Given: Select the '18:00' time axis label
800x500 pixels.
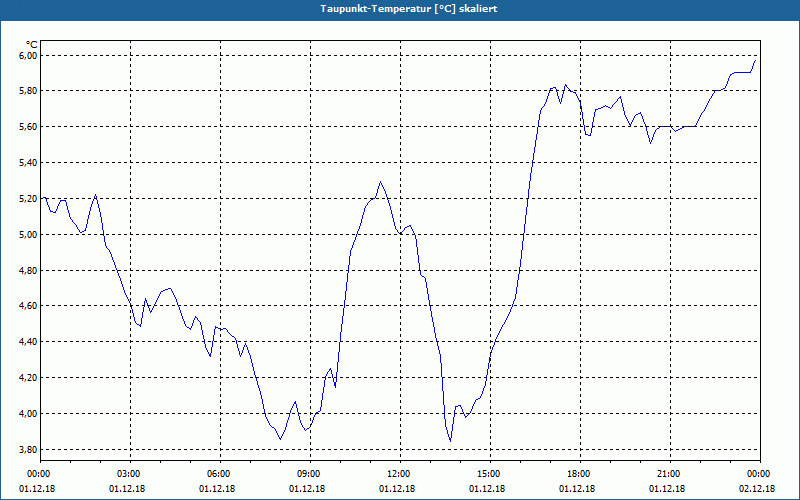Looking at the screenshot, I should click(580, 474).
